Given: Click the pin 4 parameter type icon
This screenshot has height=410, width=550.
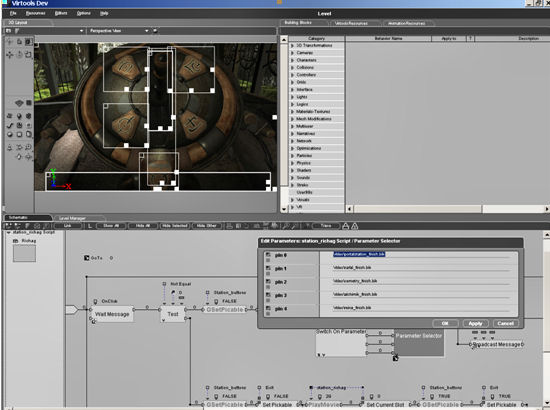Looking at the screenshot, I should (x=268, y=308).
